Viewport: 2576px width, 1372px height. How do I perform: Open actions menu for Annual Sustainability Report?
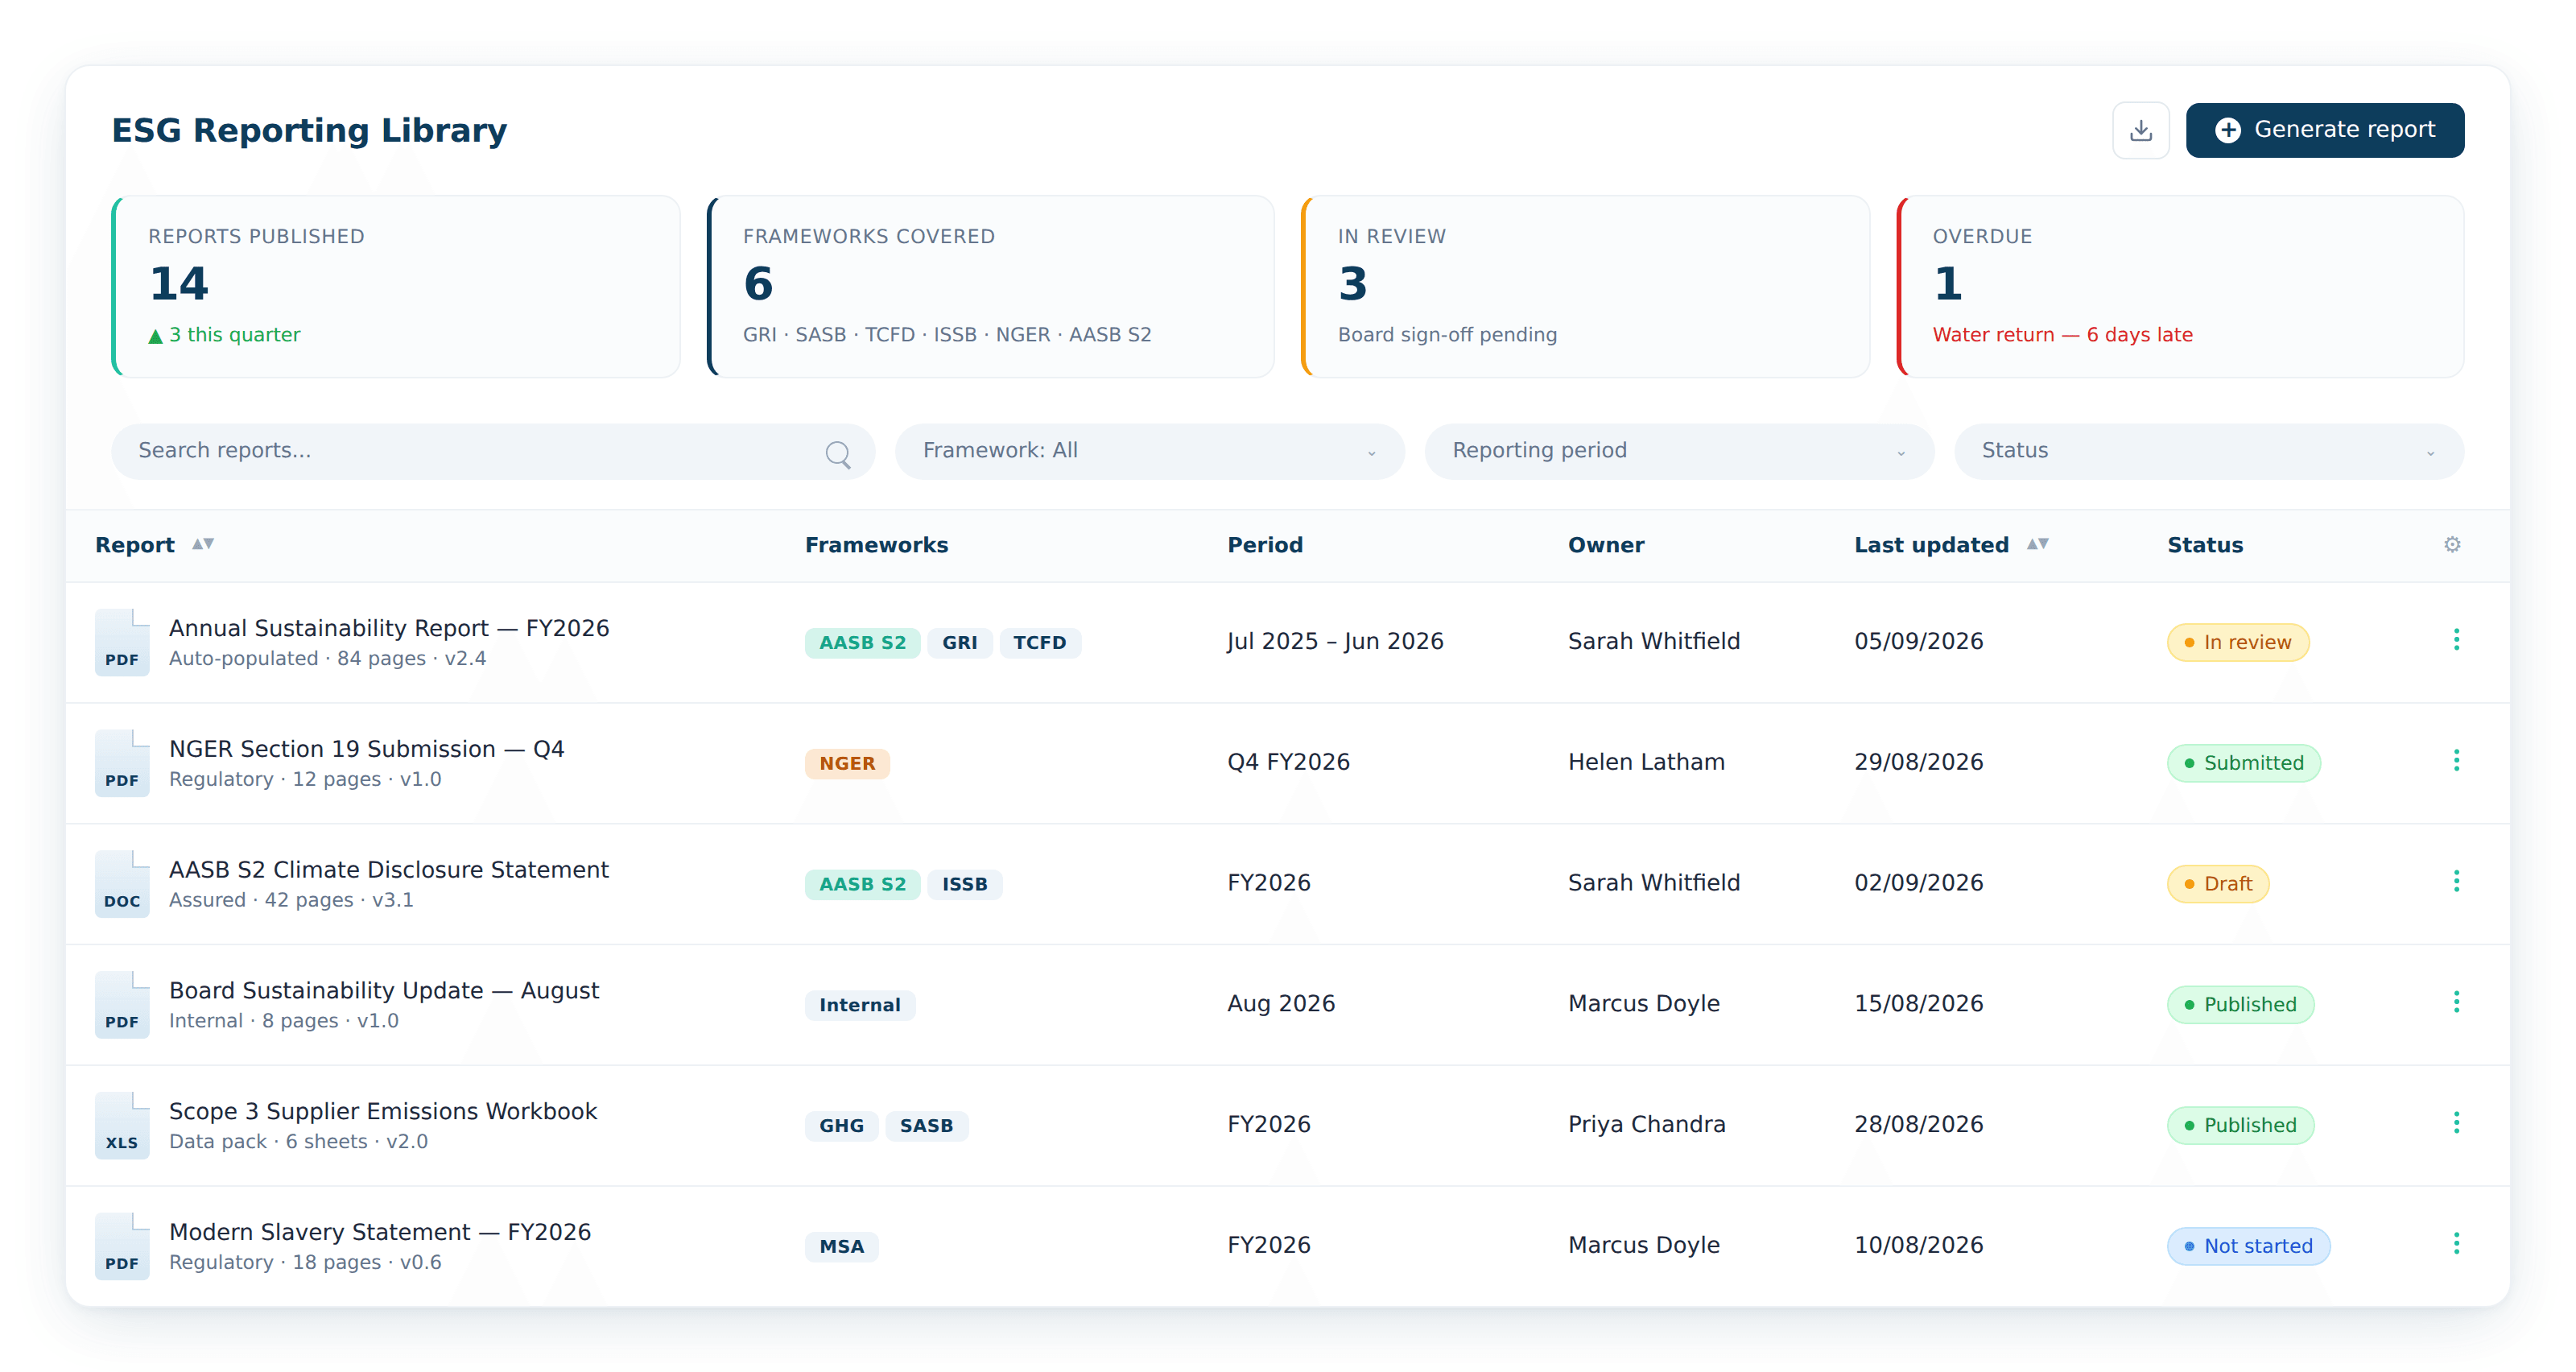(2456, 640)
